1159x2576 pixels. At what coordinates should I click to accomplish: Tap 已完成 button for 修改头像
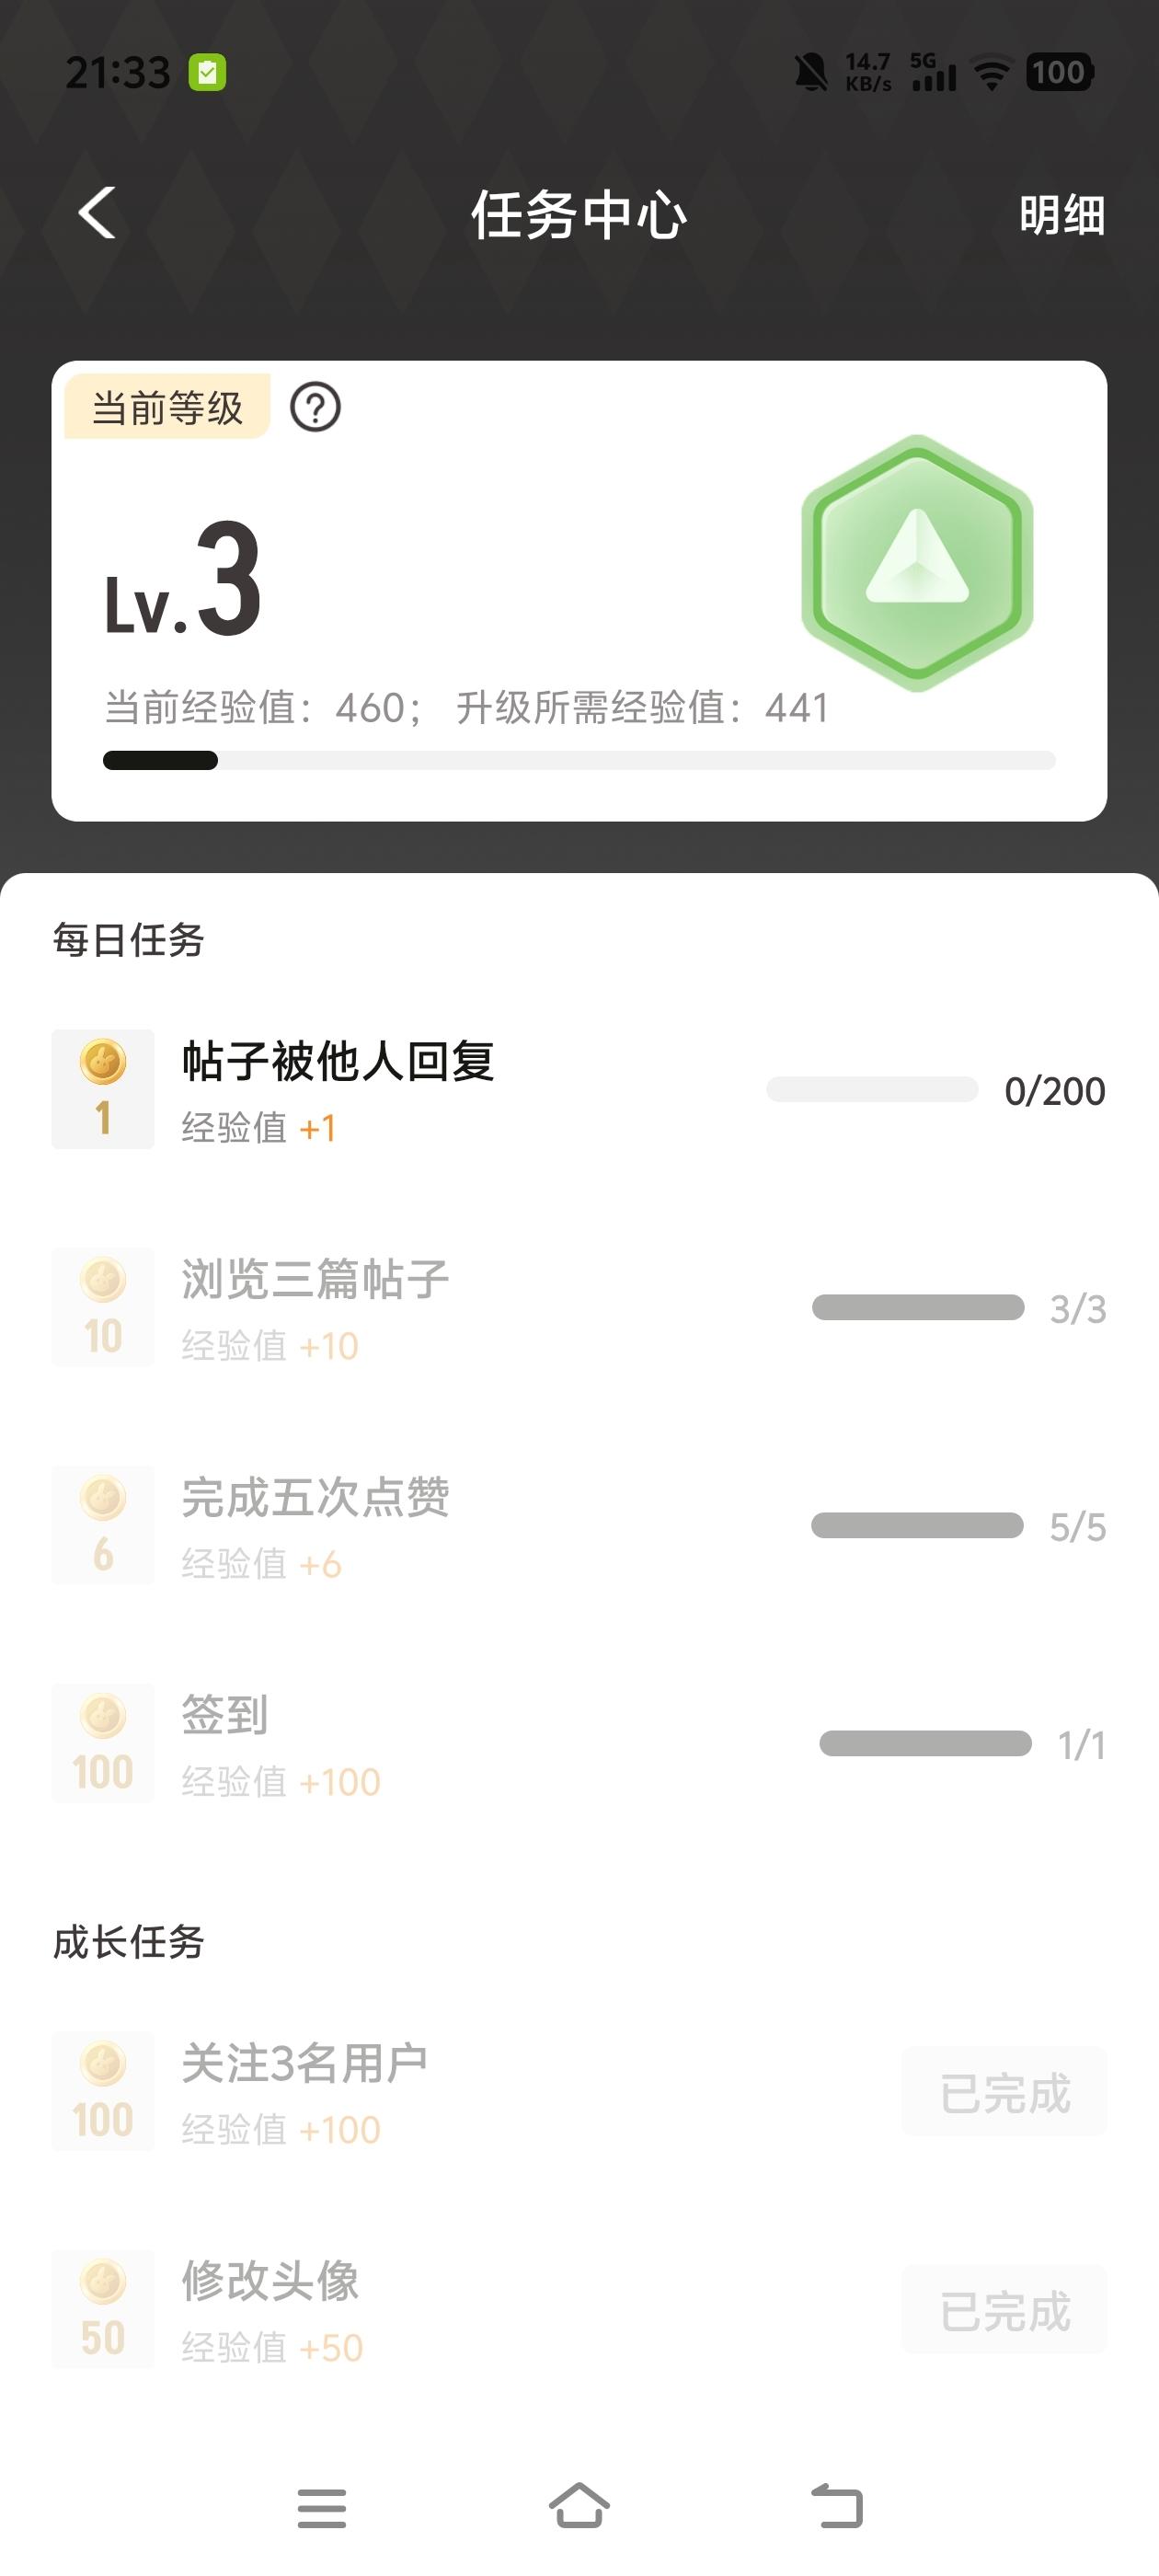[x=1004, y=2310]
